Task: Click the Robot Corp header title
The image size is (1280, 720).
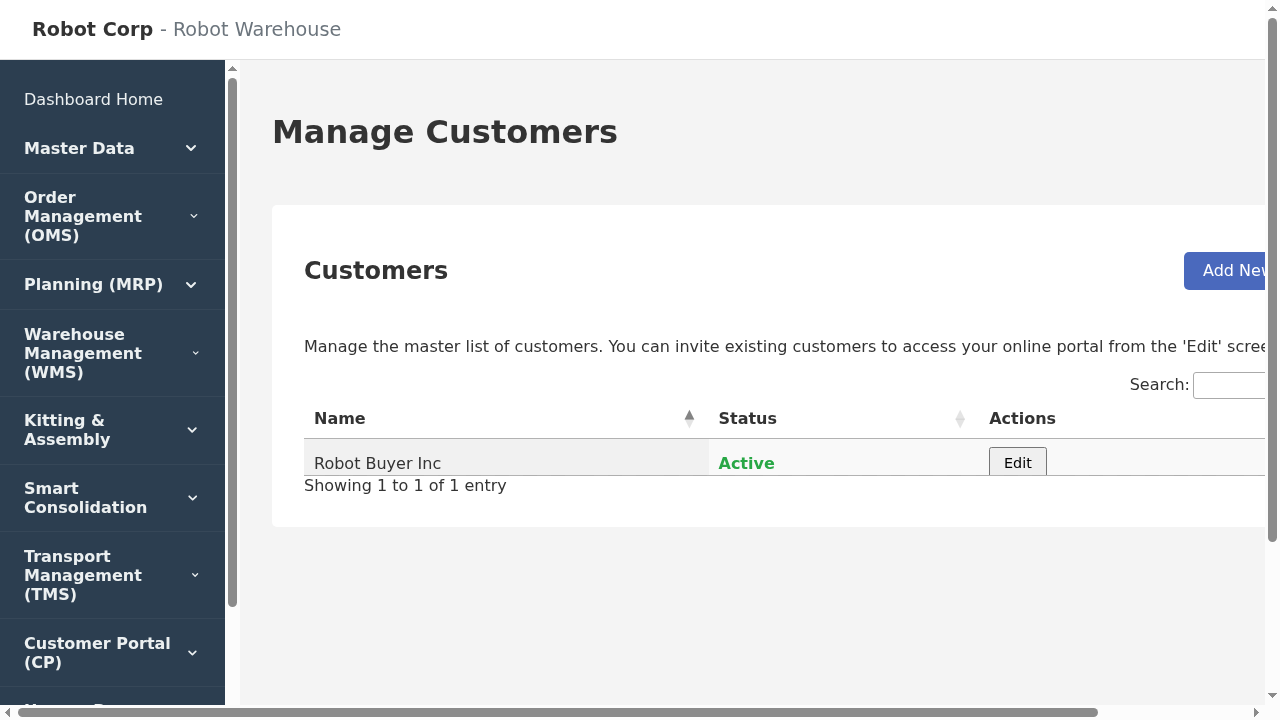Action: pos(92,29)
